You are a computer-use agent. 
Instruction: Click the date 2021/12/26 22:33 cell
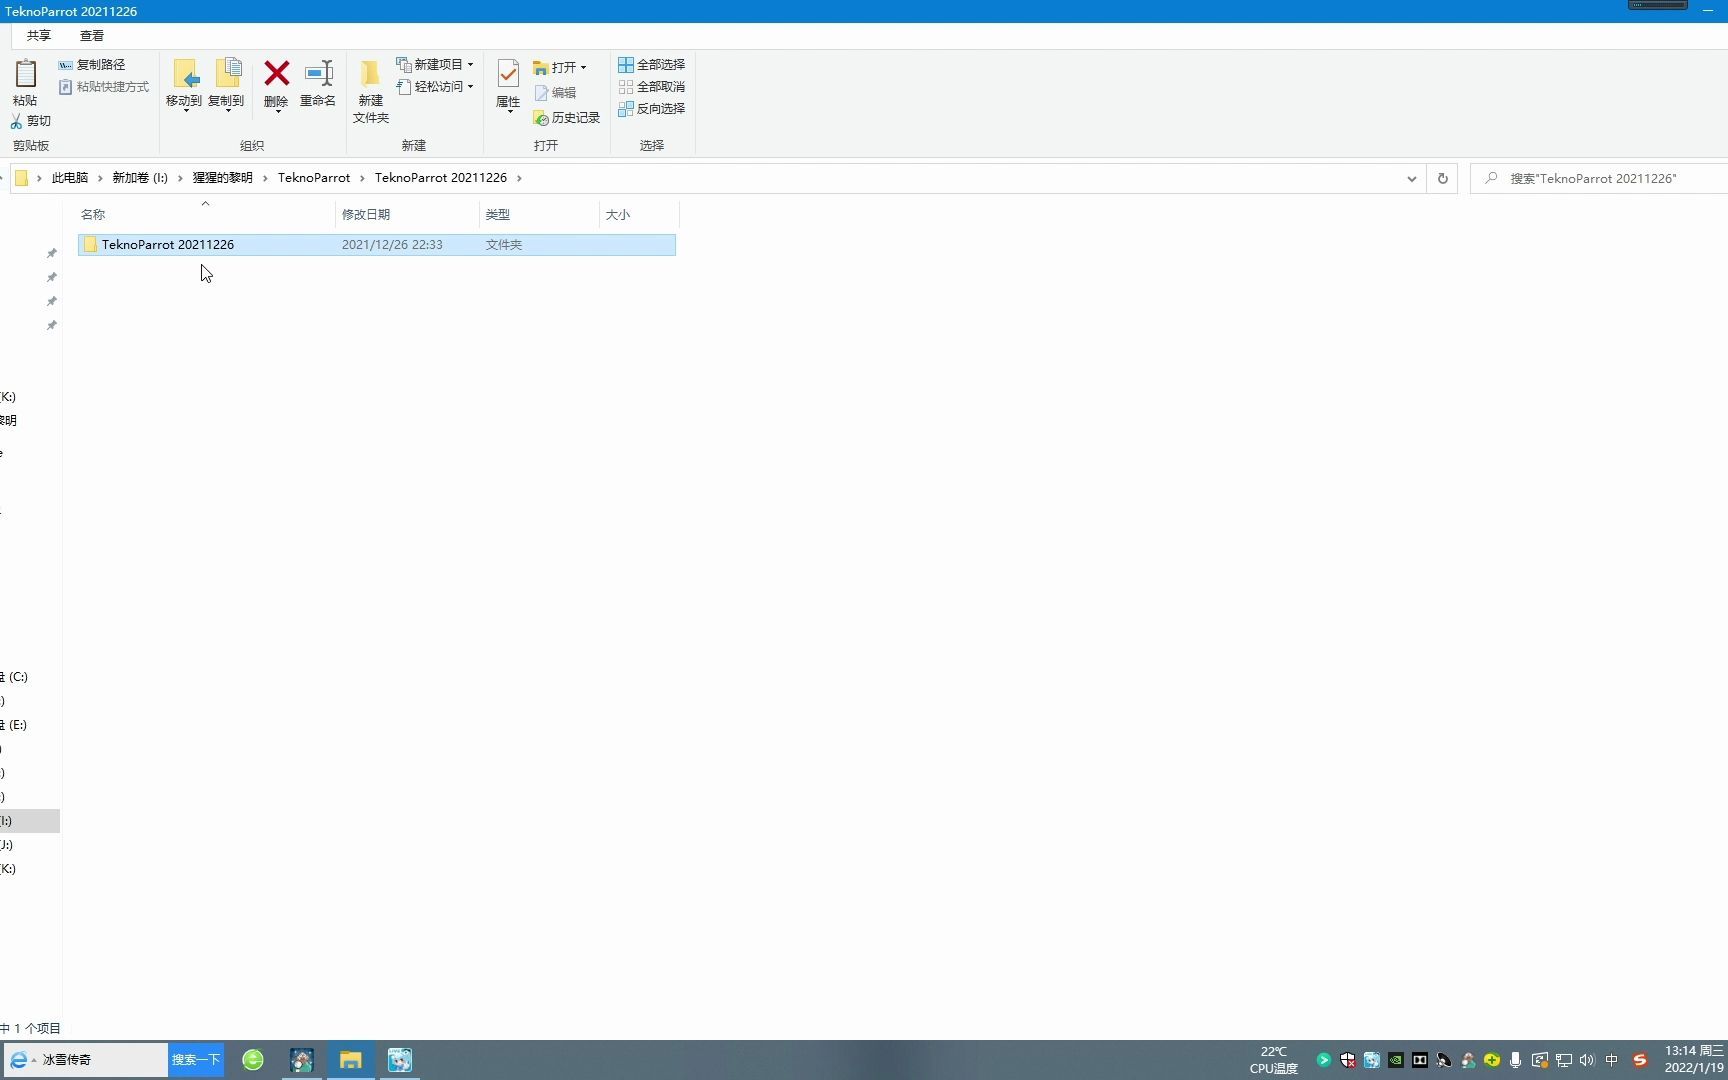[x=392, y=245]
